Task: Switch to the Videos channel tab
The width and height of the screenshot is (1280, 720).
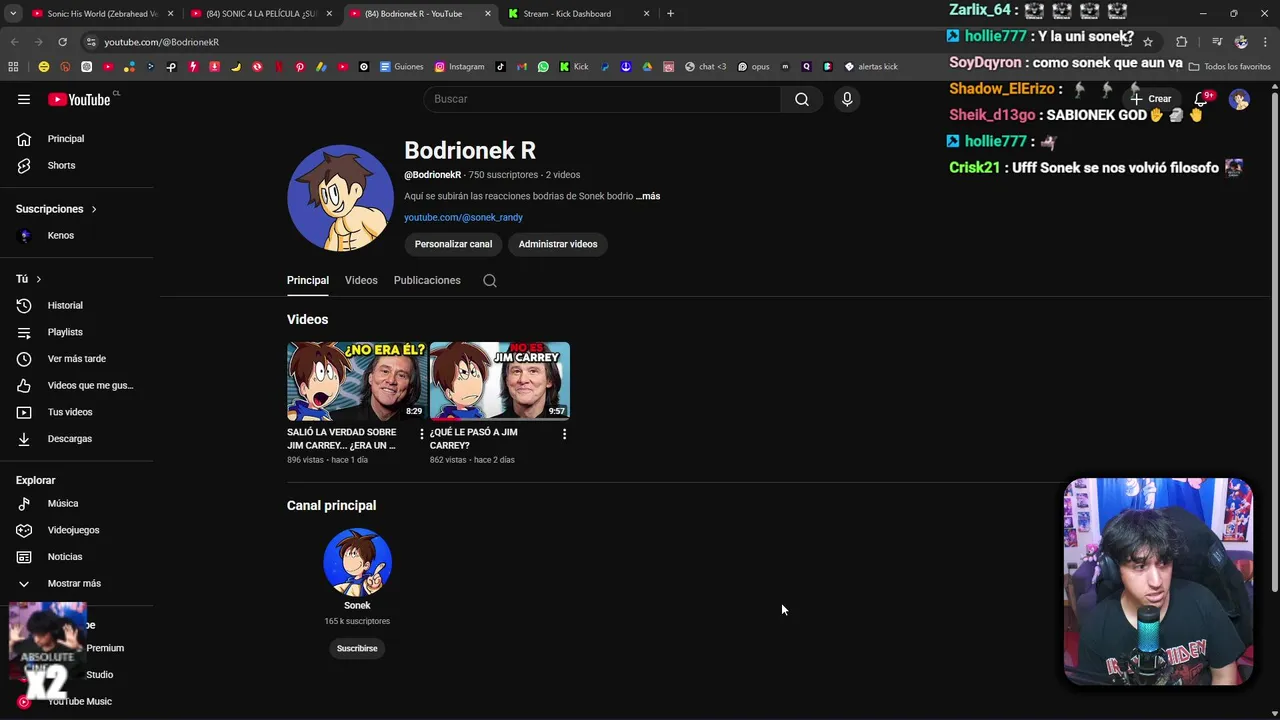Action: (x=361, y=280)
